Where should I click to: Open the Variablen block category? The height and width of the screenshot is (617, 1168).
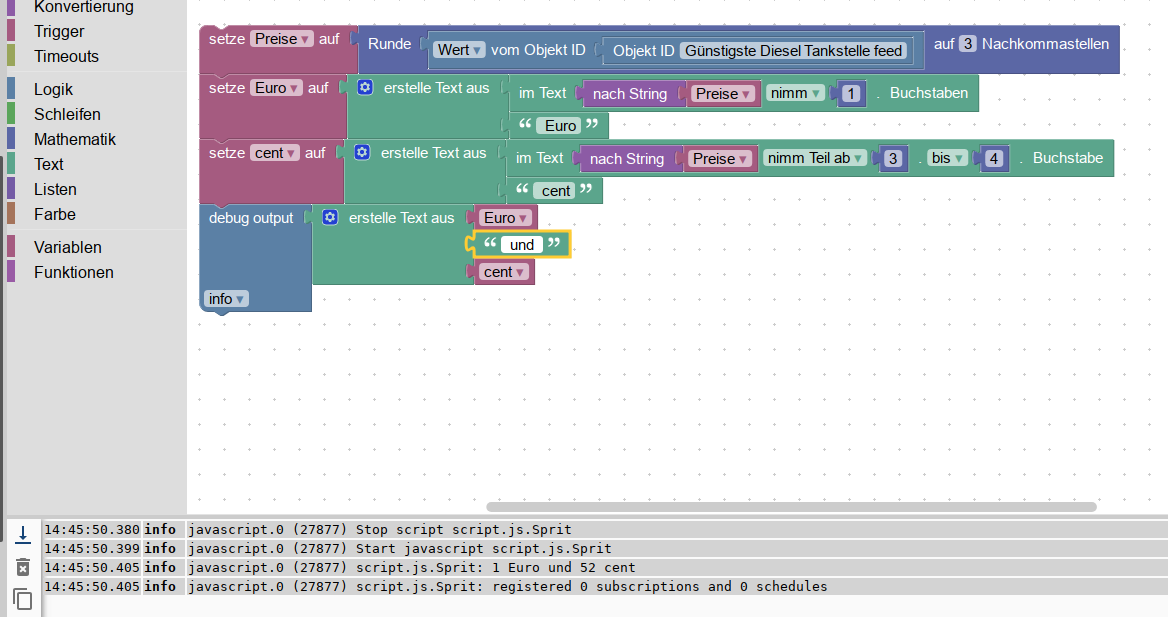68,247
